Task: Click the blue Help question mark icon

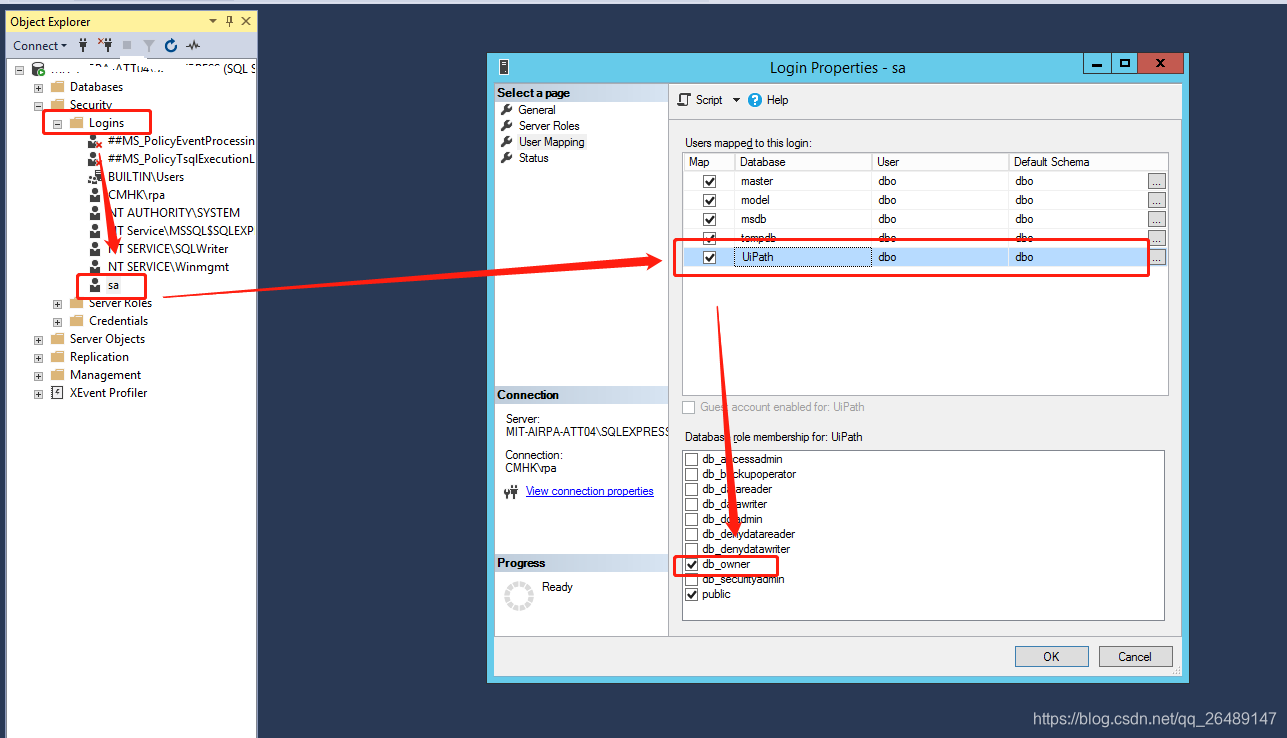Action: point(755,100)
